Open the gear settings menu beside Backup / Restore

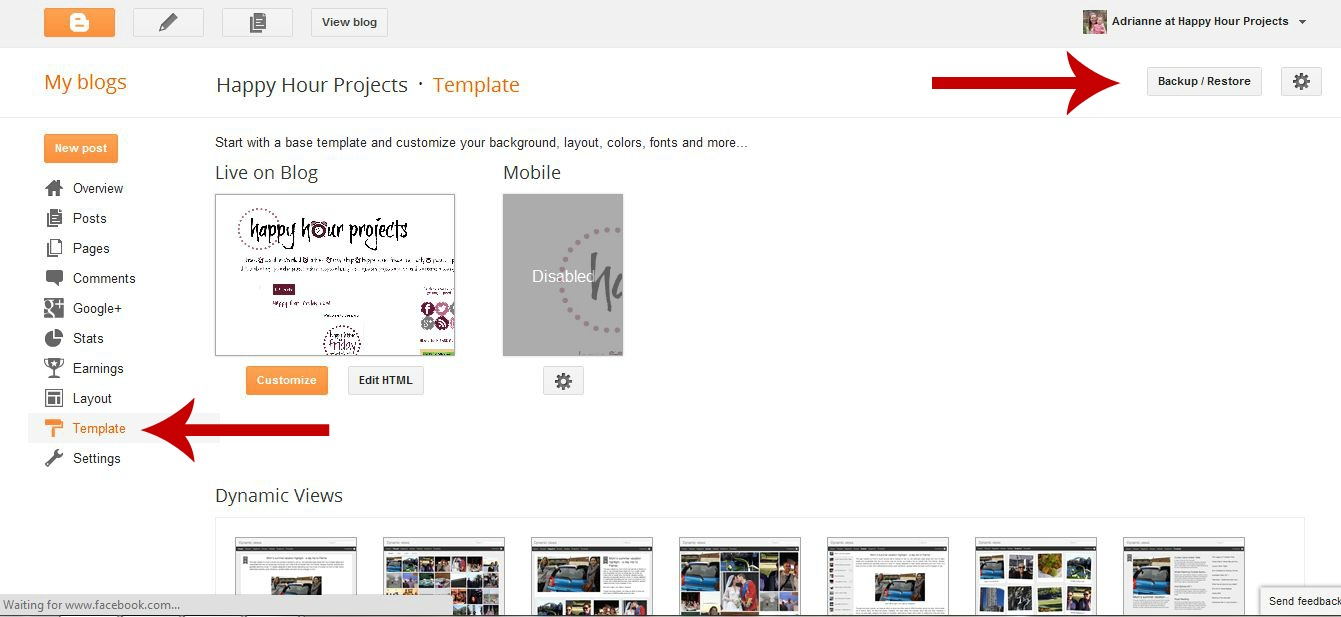coord(1301,81)
